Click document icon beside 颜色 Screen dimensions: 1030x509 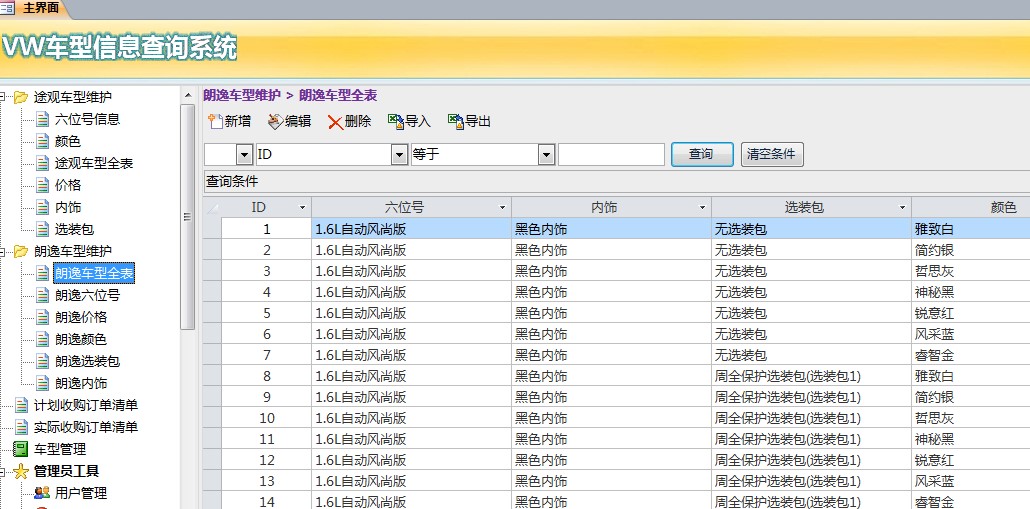point(43,141)
